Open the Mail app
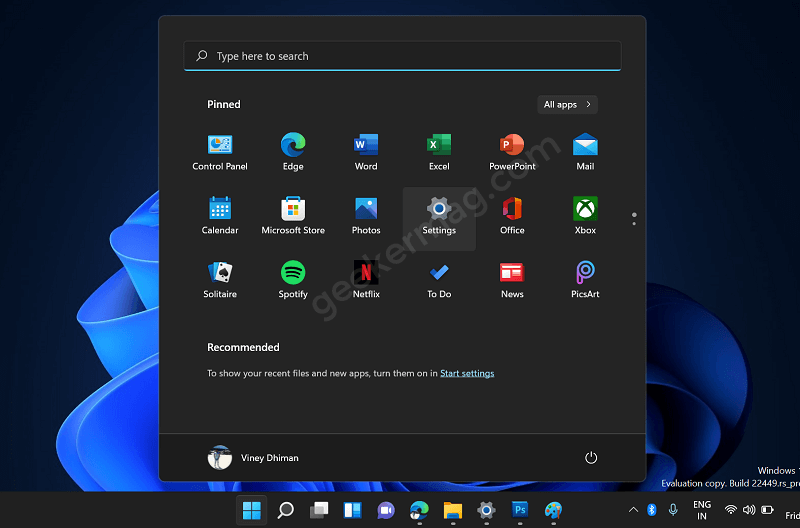This screenshot has height=528, width=800. (585, 152)
